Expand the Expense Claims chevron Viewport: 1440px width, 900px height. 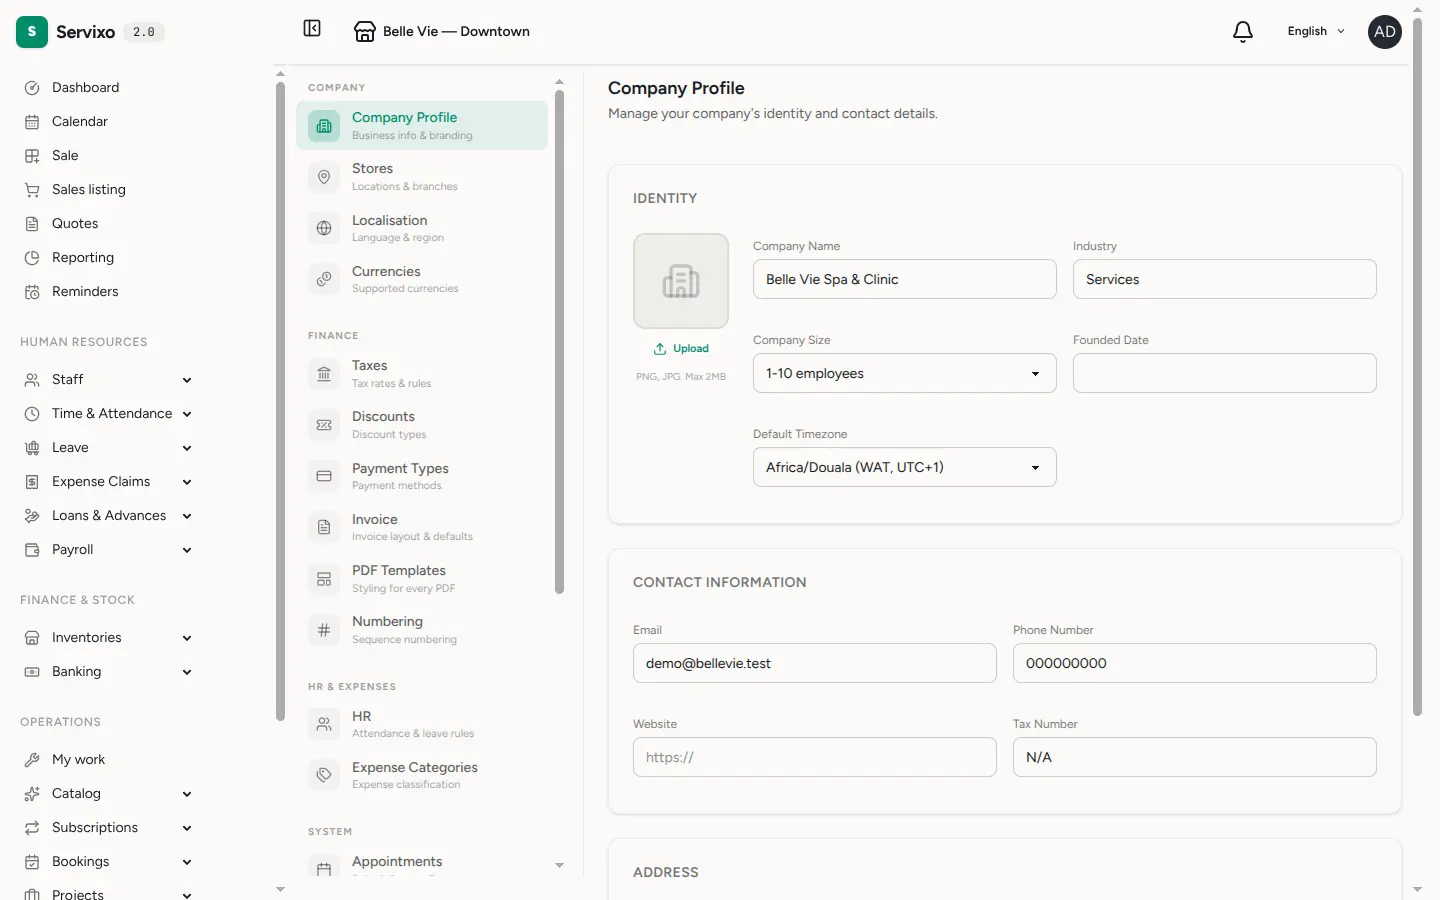[187, 482]
